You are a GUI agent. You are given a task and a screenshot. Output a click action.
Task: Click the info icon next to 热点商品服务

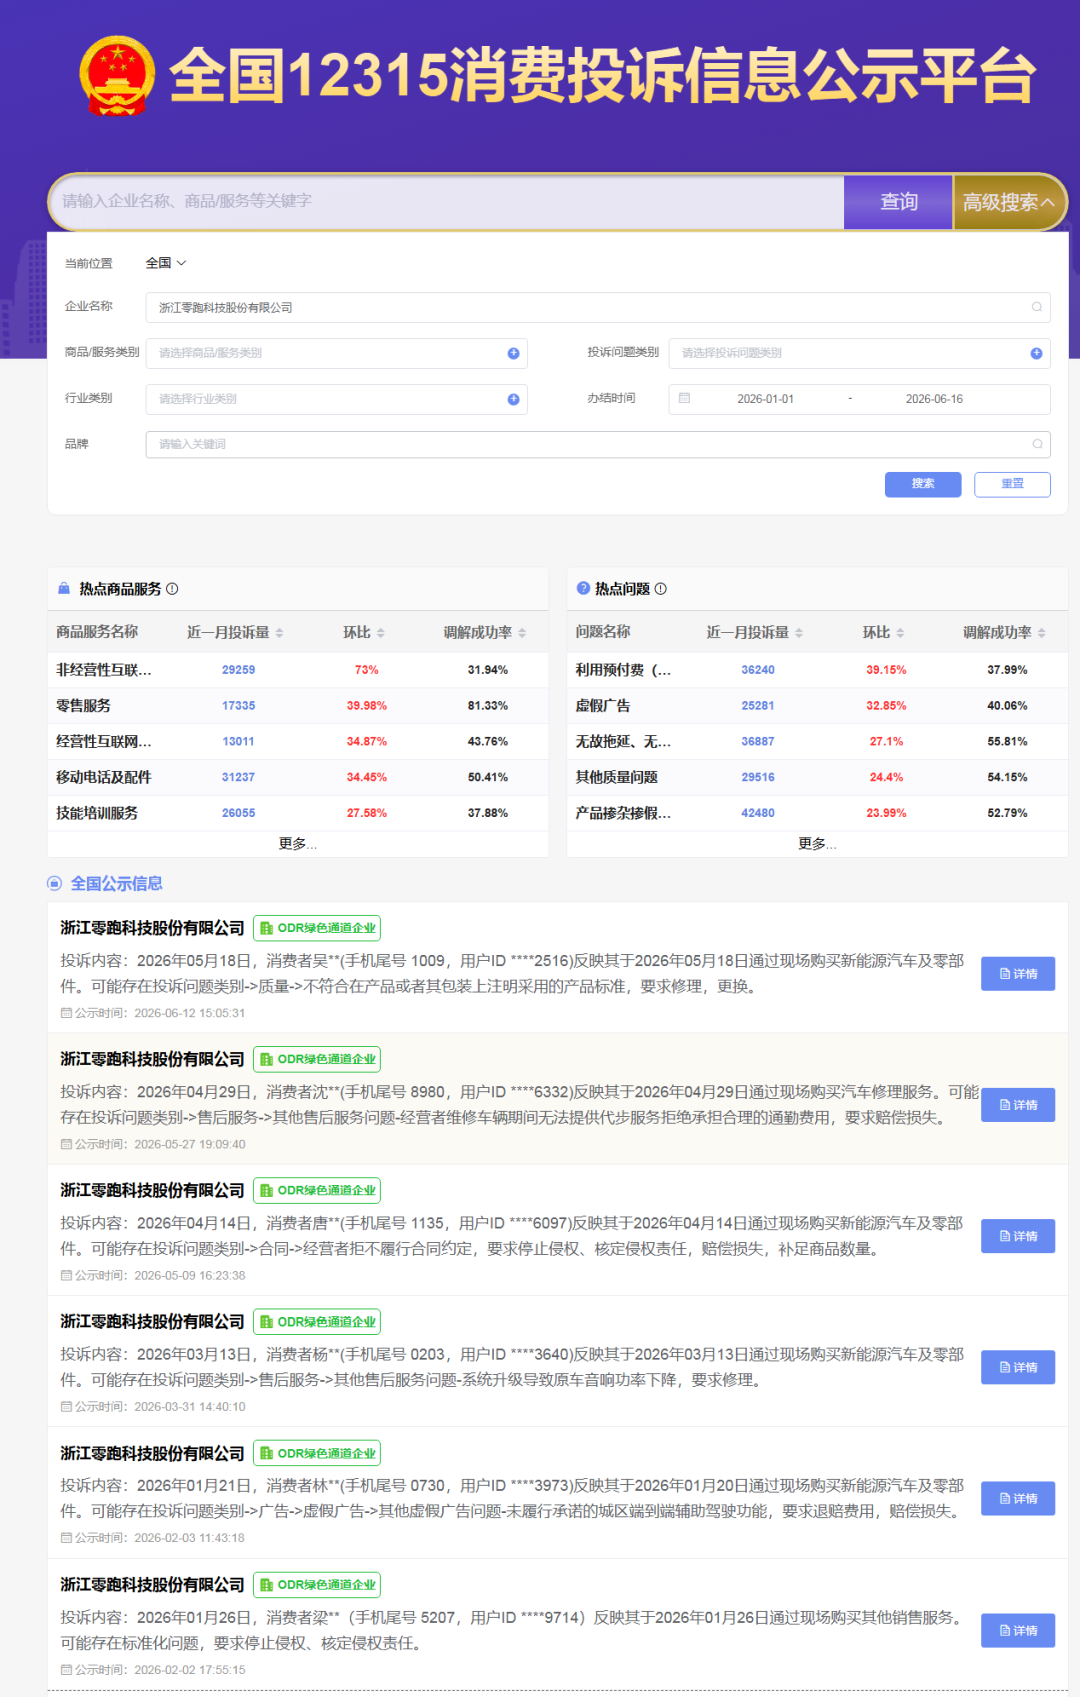point(172,589)
